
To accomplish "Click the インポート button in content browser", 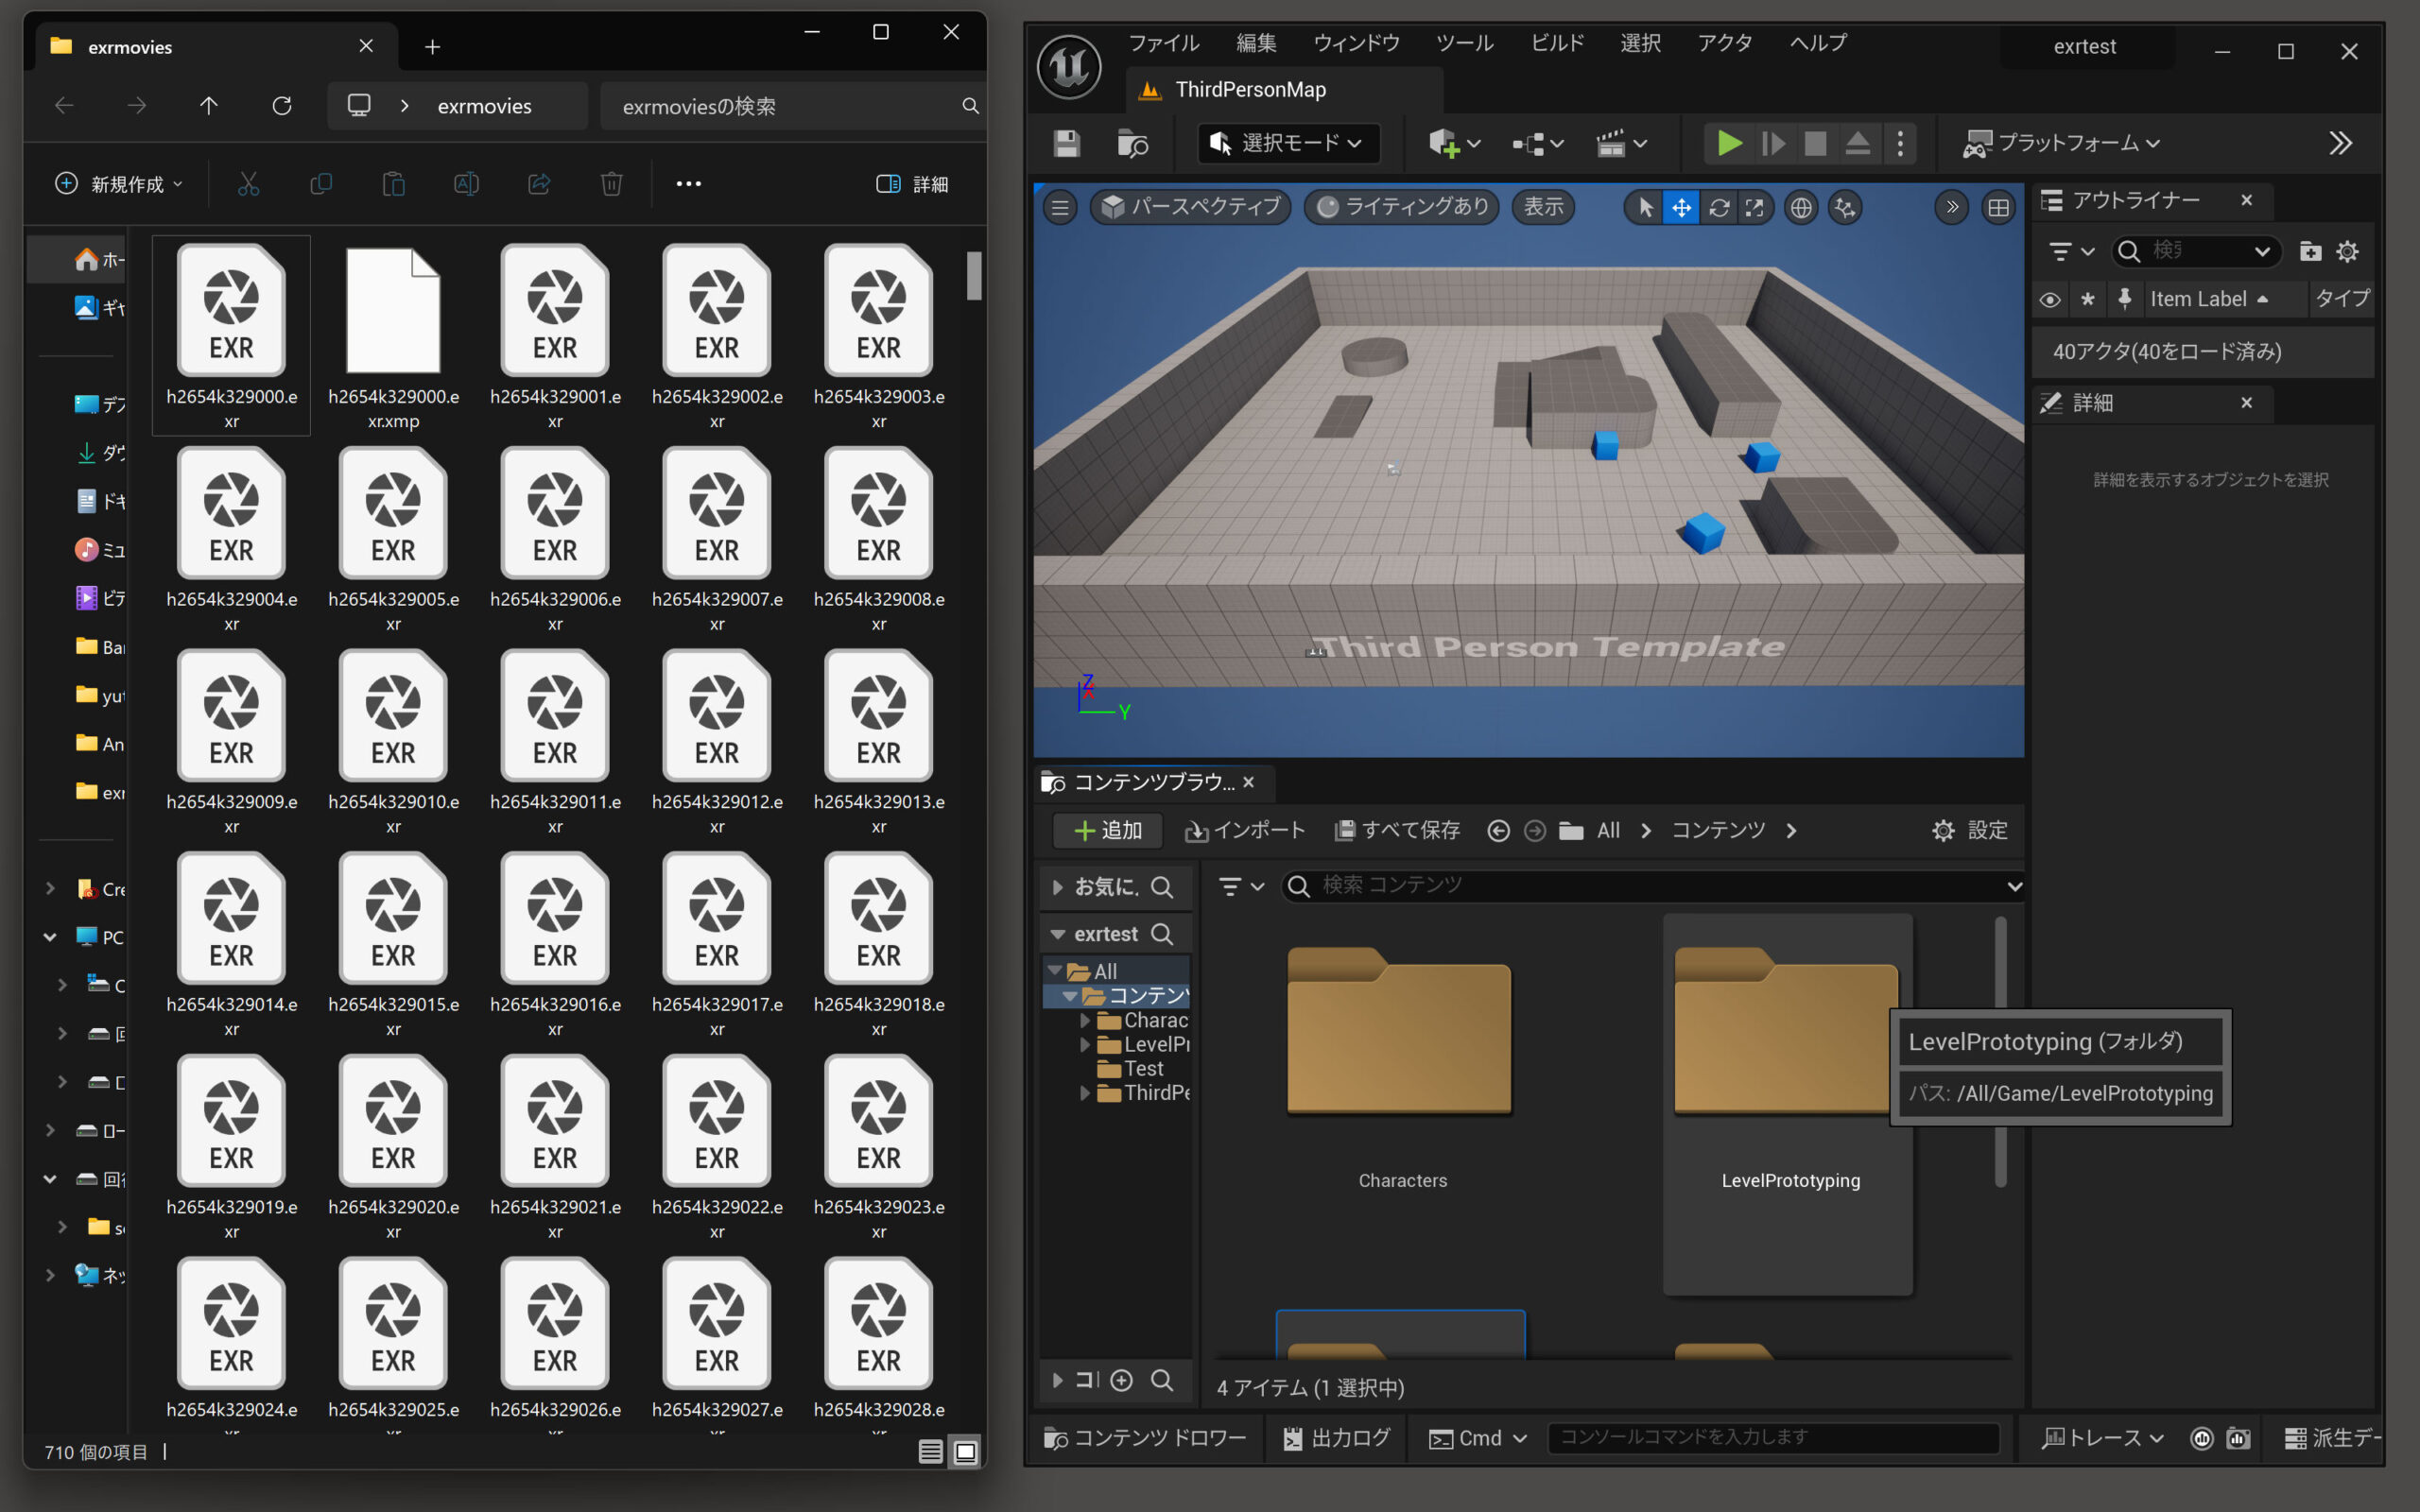I will [x=1245, y=830].
